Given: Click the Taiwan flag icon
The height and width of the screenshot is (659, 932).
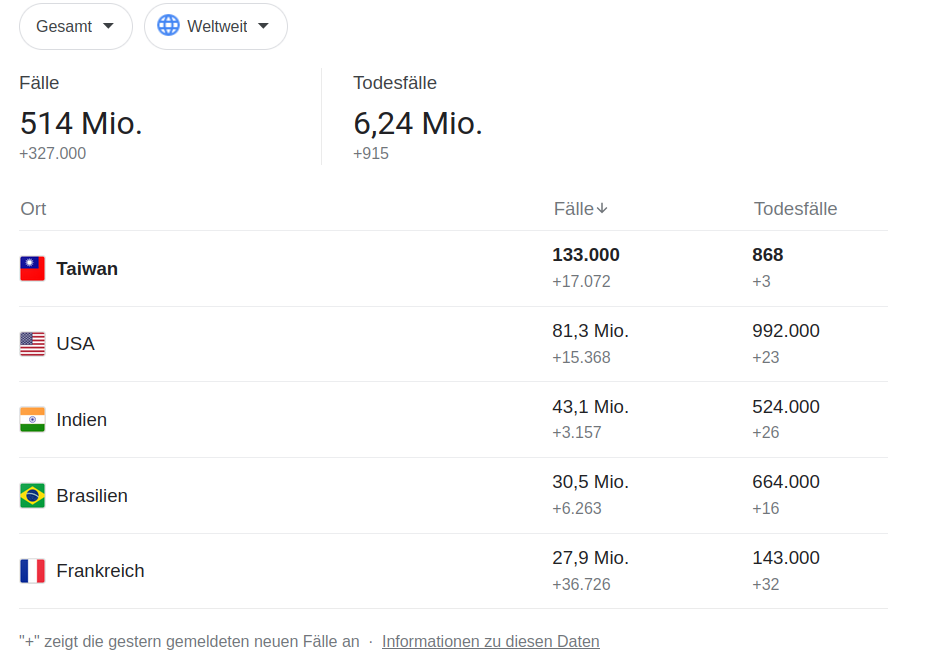Looking at the screenshot, I should pos(32,269).
